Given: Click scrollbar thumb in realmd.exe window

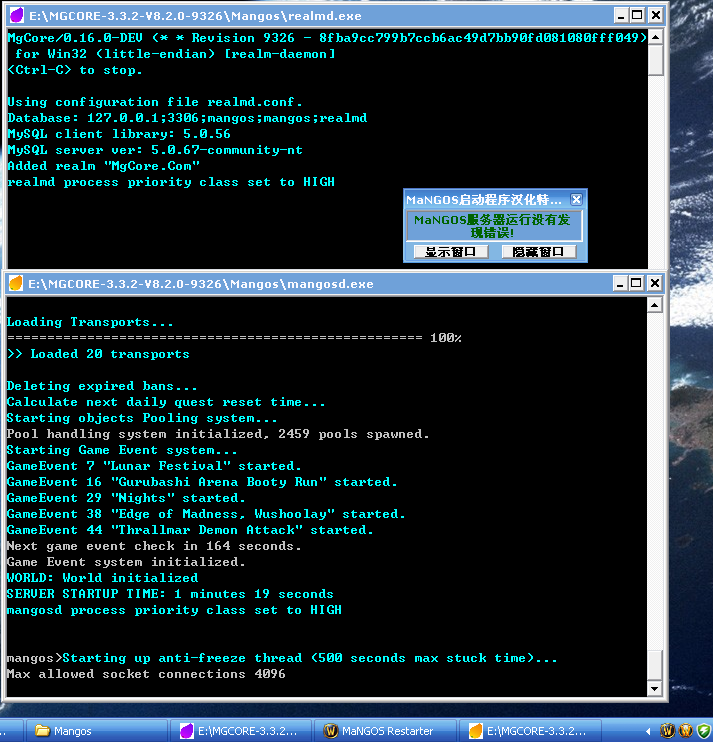Looking at the screenshot, I should click(x=655, y=60).
